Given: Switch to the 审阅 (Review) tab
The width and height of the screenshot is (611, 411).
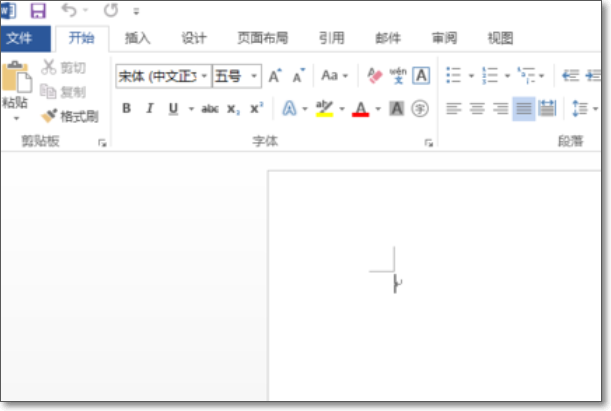Looking at the screenshot, I should pyautogui.click(x=444, y=38).
